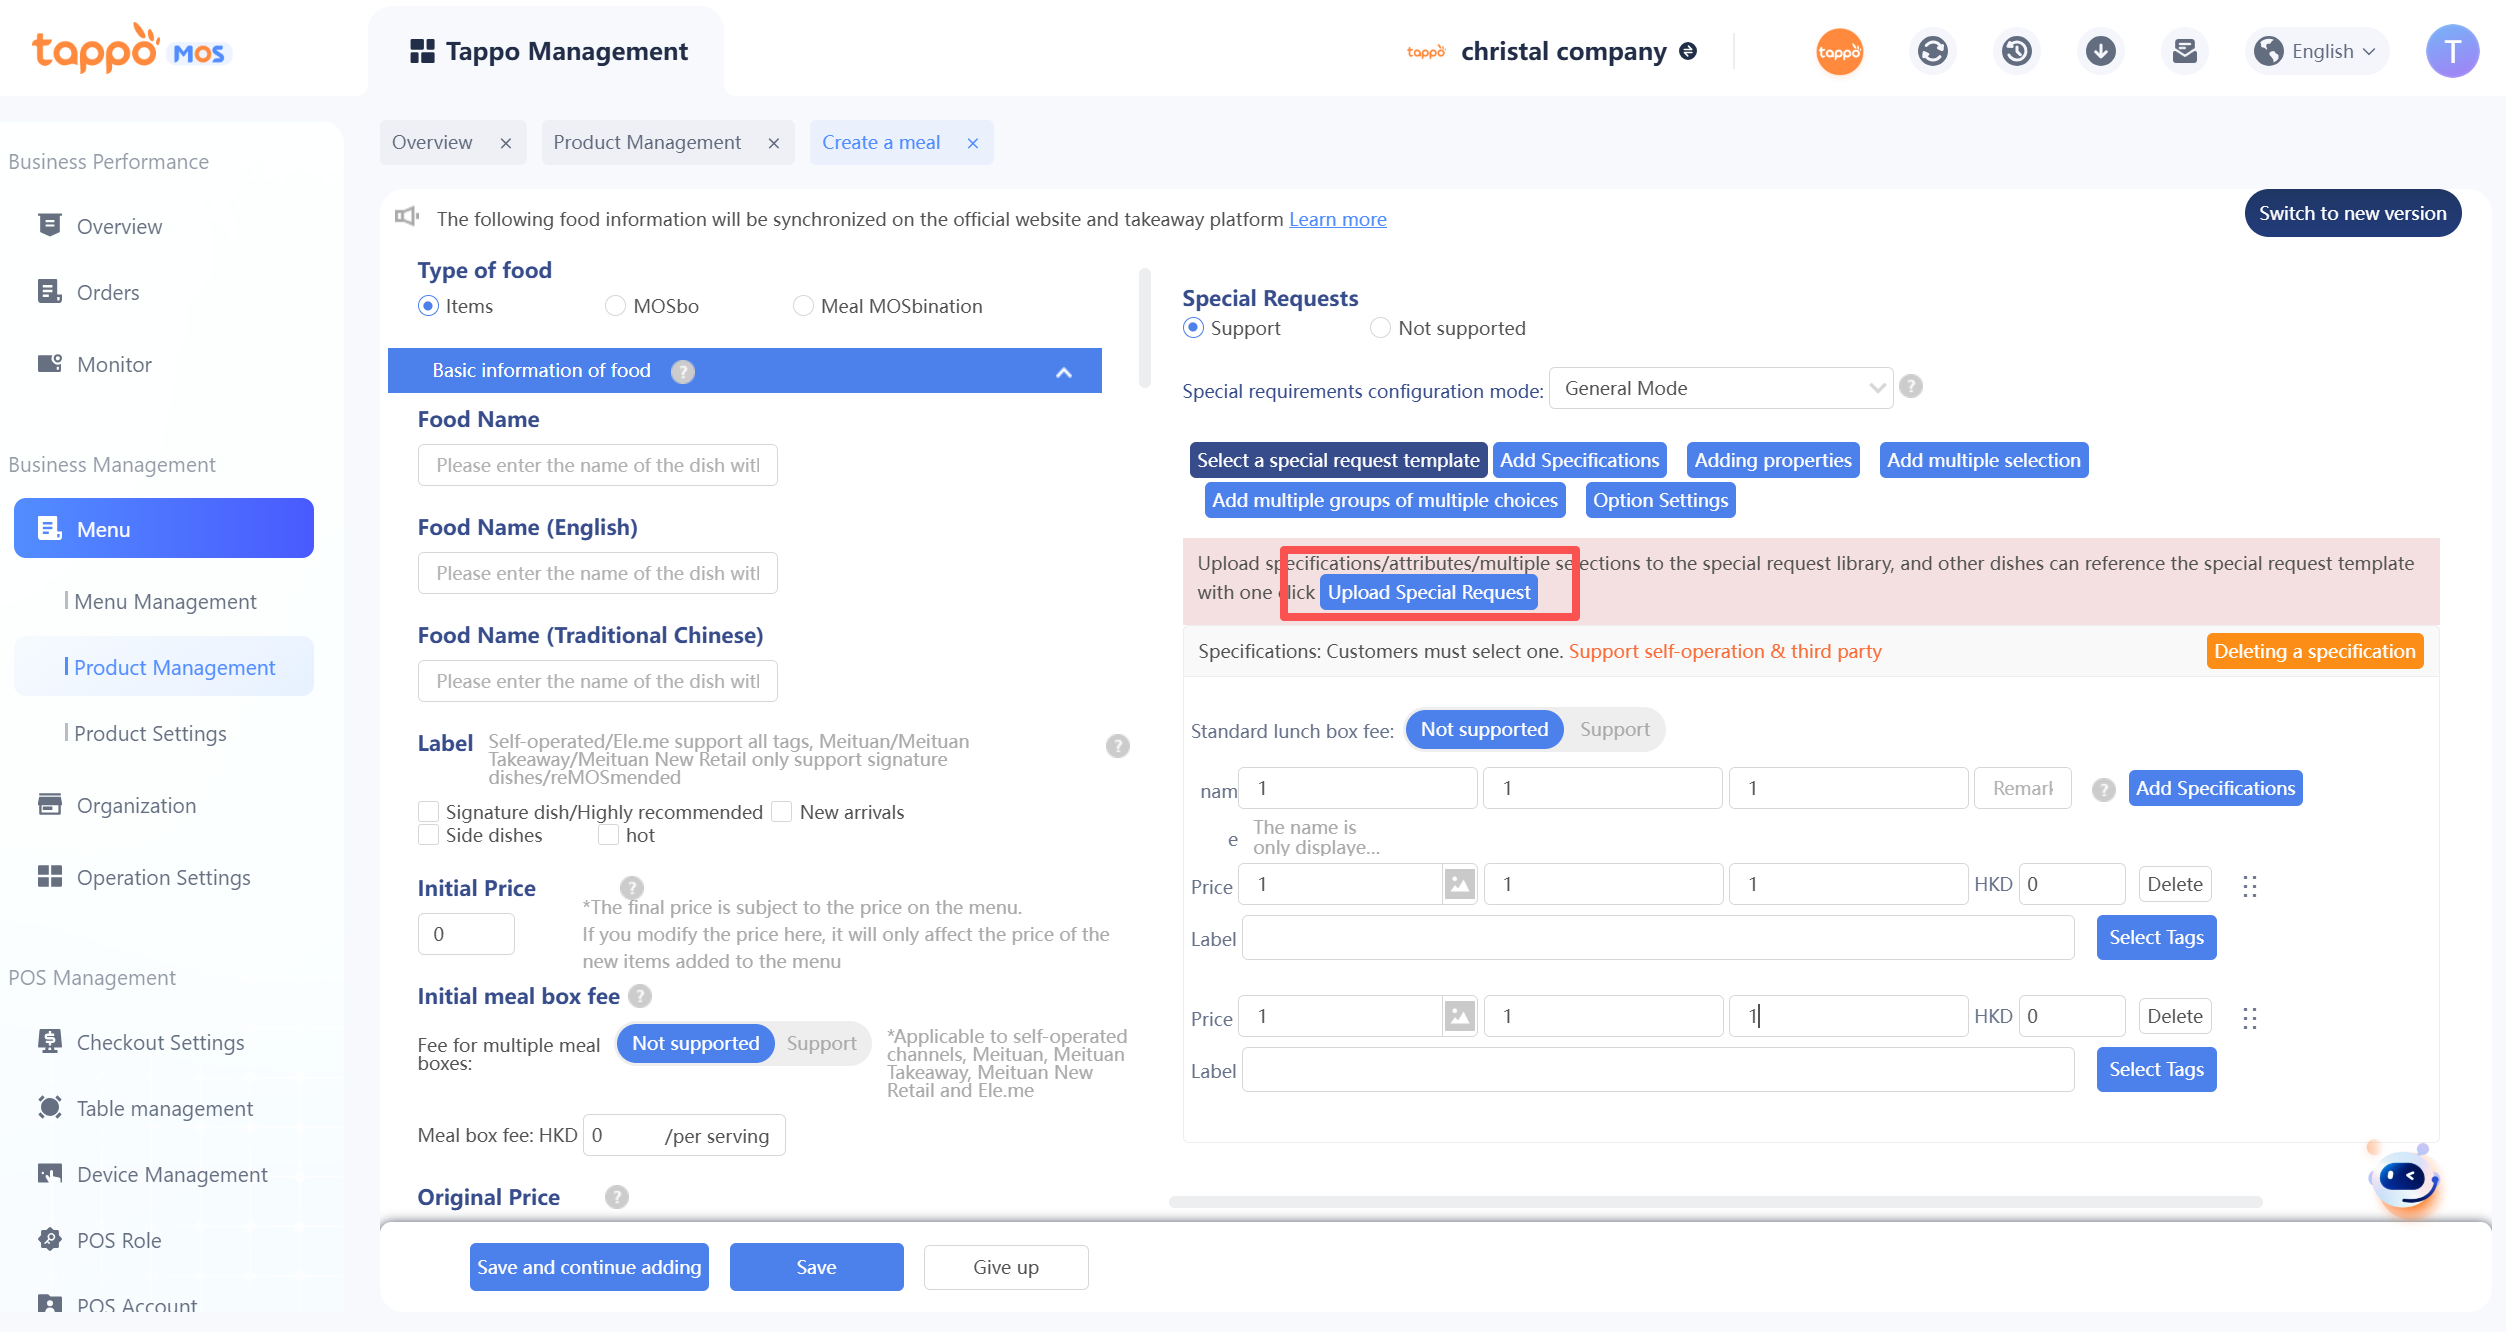Viewport: 2506px width, 1332px height.
Task: Click the sync refresh icon in header
Action: point(1932,51)
